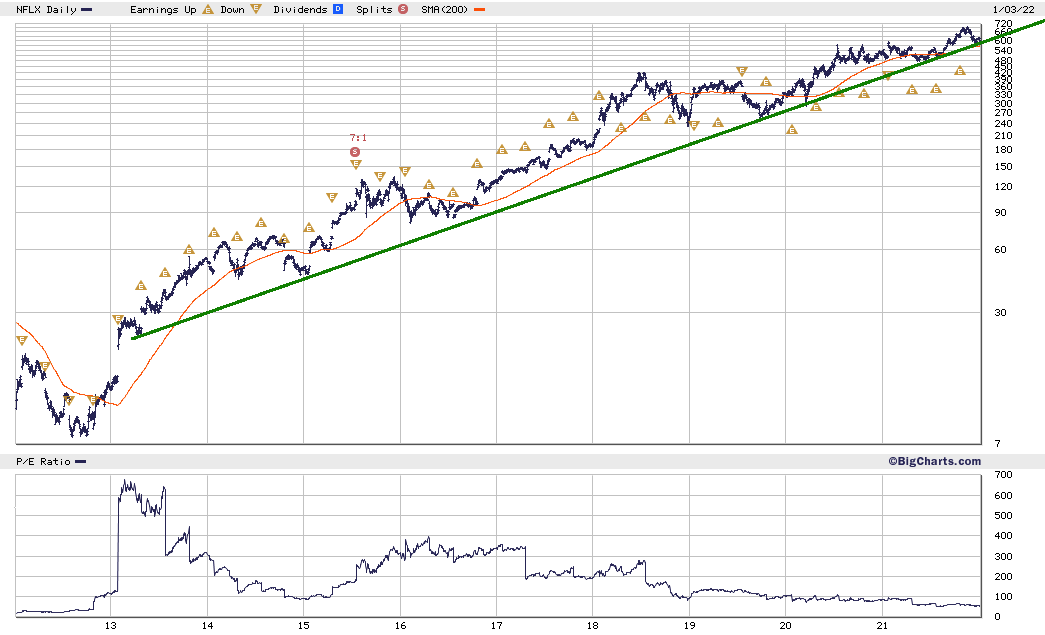Click year label "15" on the time axis
The width and height of the screenshot is (1045, 635).
coord(303,626)
